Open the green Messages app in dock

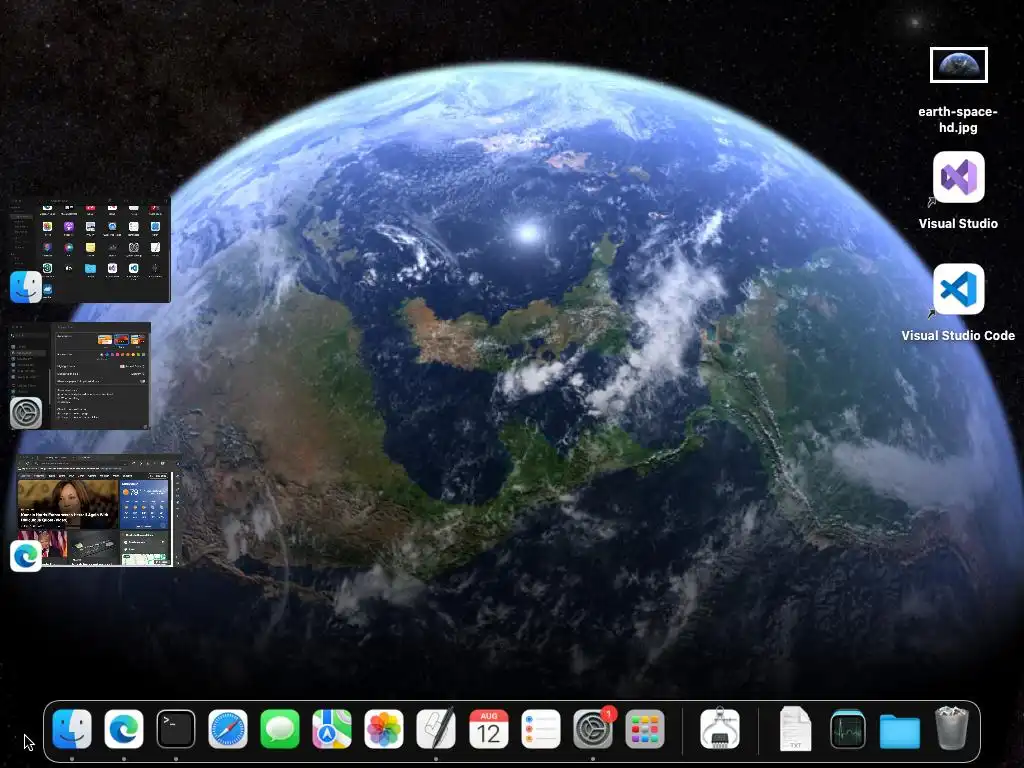click(280, 729)
